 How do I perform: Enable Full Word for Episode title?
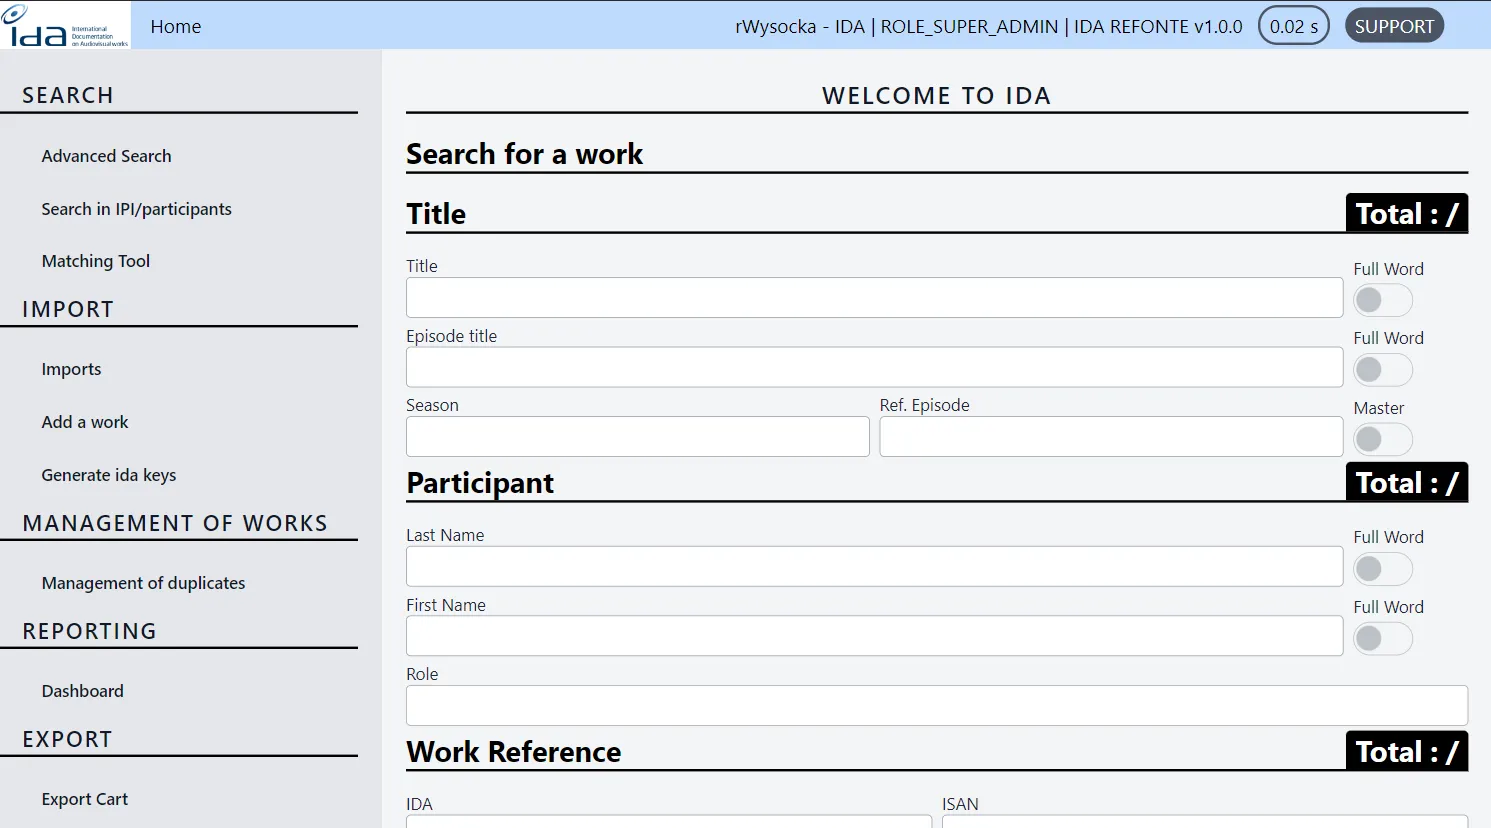click(x=1383, y=370)
